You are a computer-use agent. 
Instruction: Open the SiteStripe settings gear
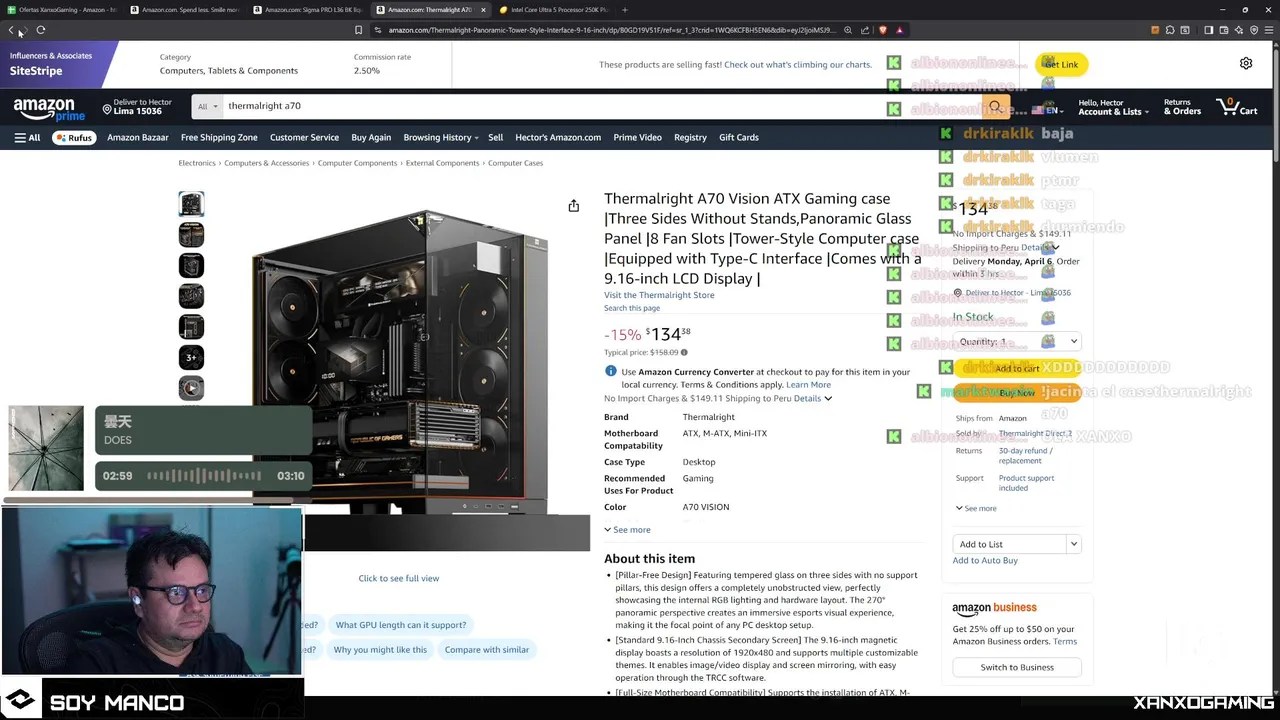point(1246,63)
